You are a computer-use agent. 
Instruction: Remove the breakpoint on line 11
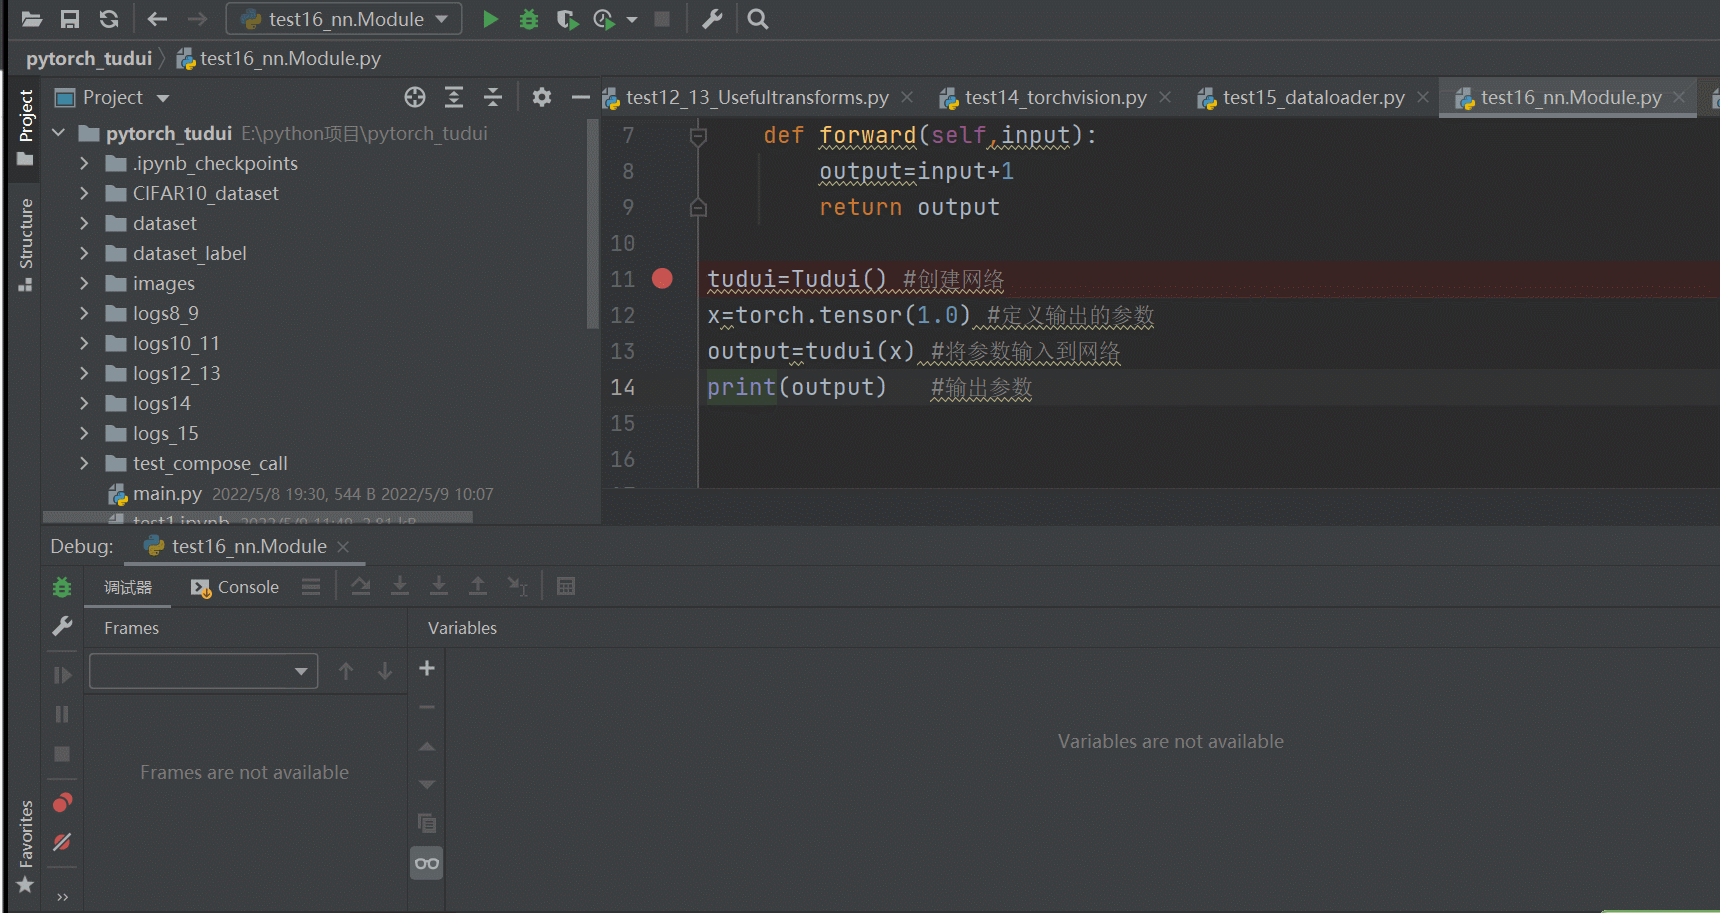tap(662, 279)
